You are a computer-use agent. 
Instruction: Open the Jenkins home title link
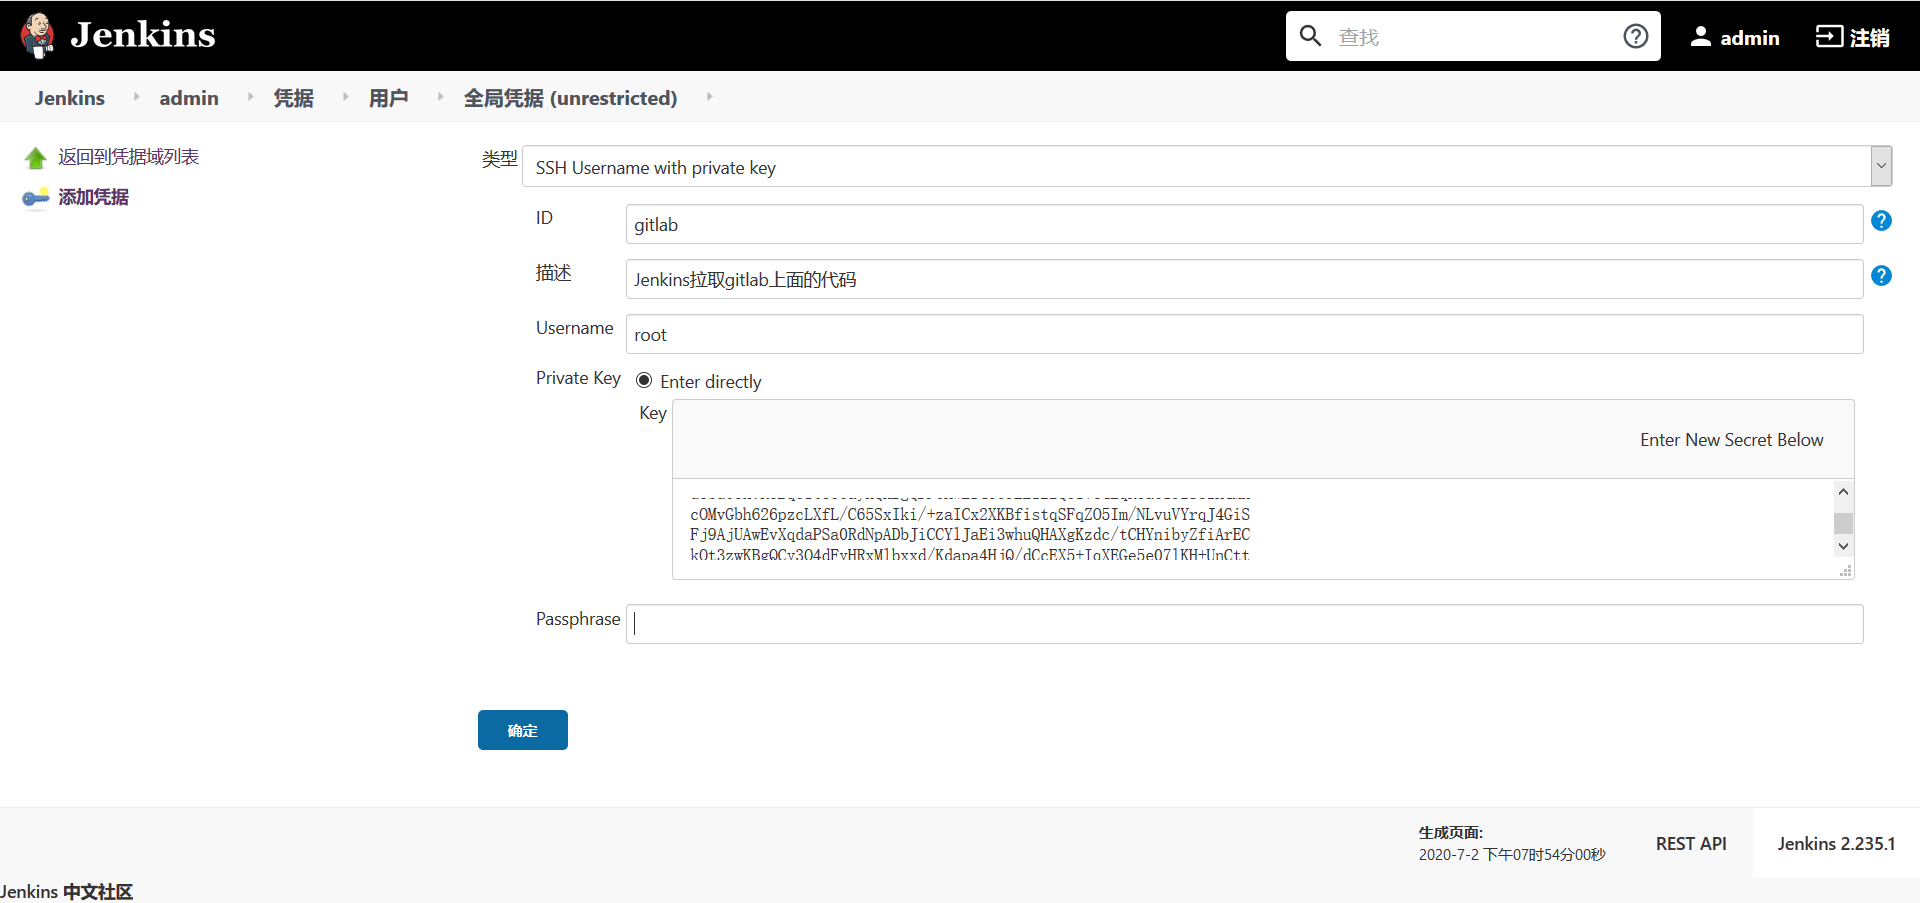pos(143,35)
